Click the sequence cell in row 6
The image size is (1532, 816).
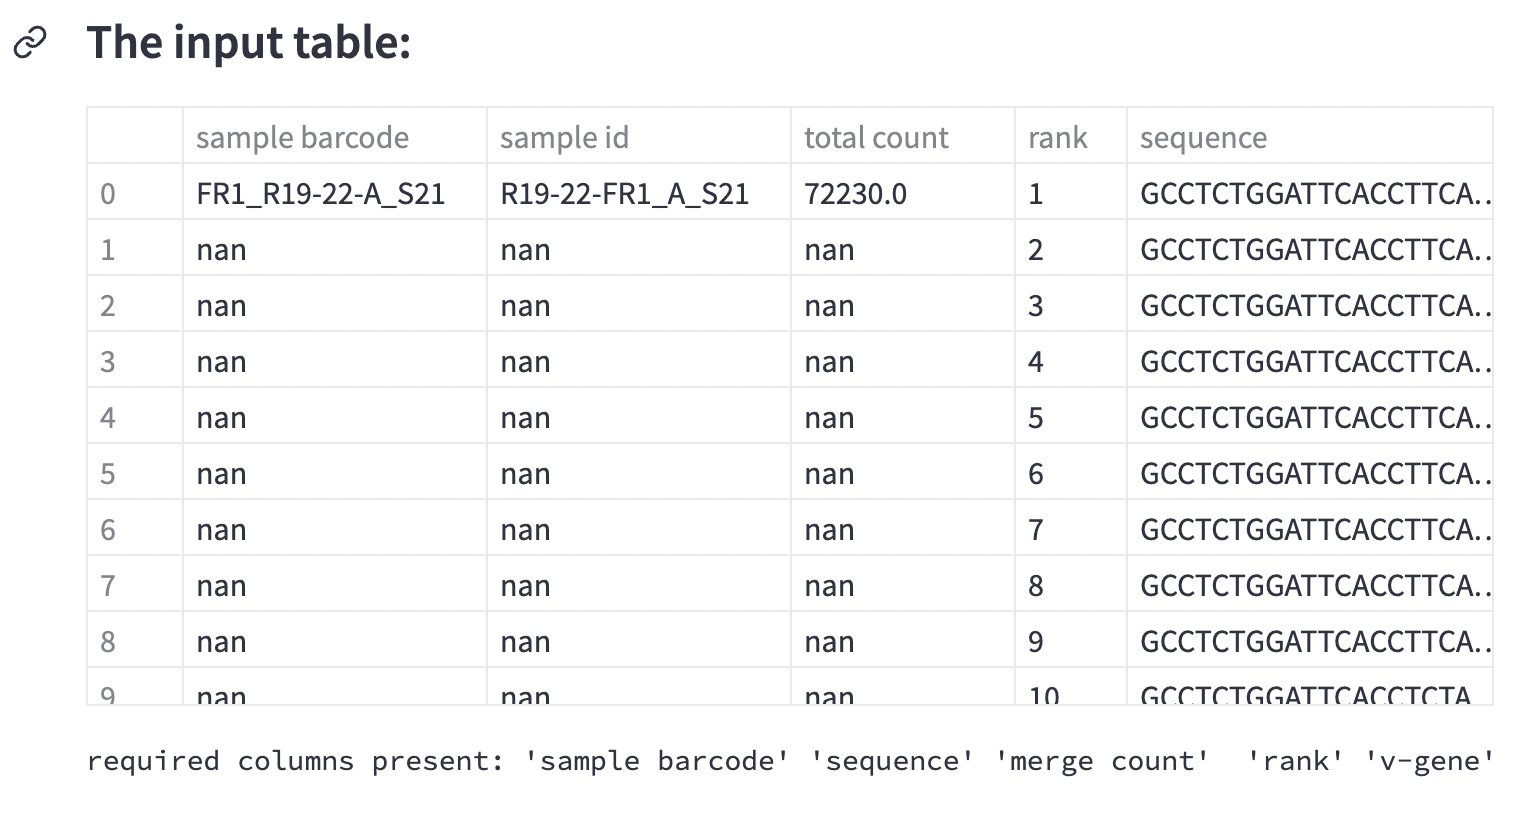[1310, 529]
